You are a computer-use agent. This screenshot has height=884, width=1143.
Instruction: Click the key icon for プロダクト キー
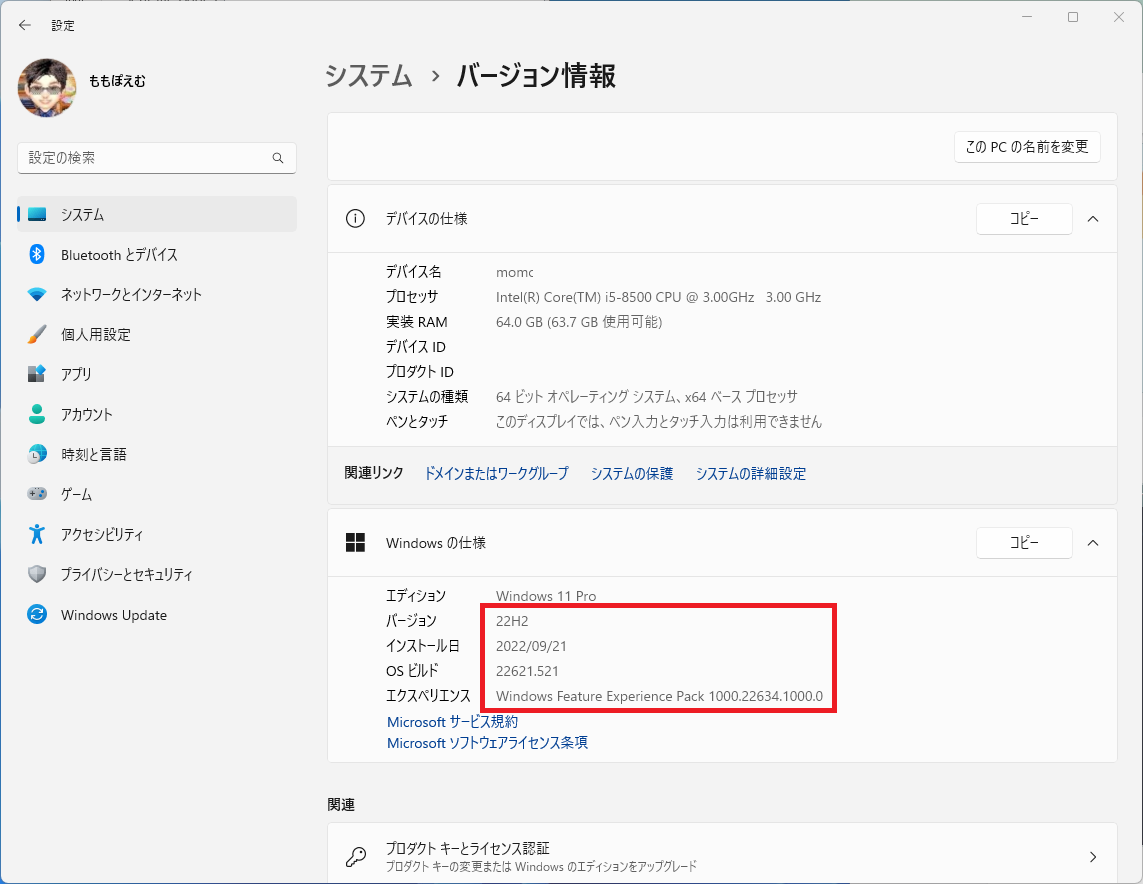pyautogui.click(x=355, y=856)
